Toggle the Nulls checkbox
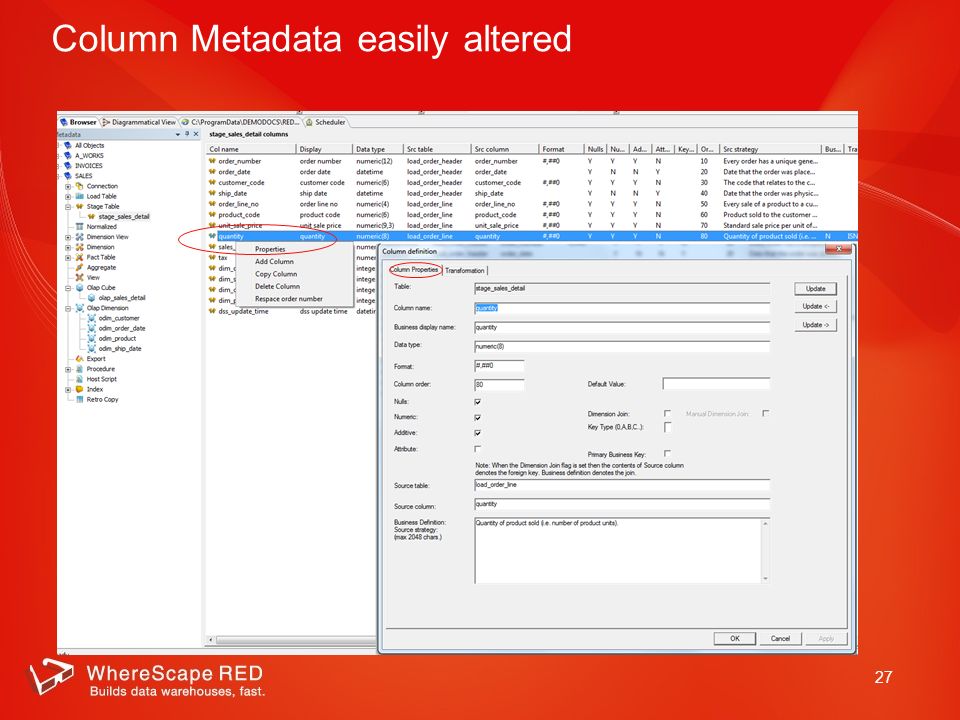This screenshot has height=720, width=960. [478, 402]
